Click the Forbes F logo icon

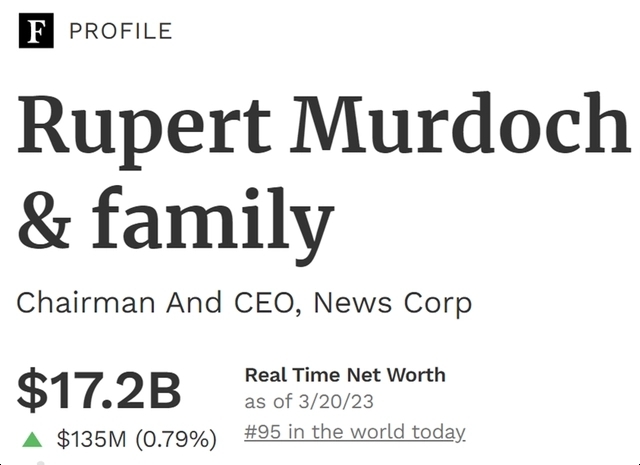pos(35,31)
